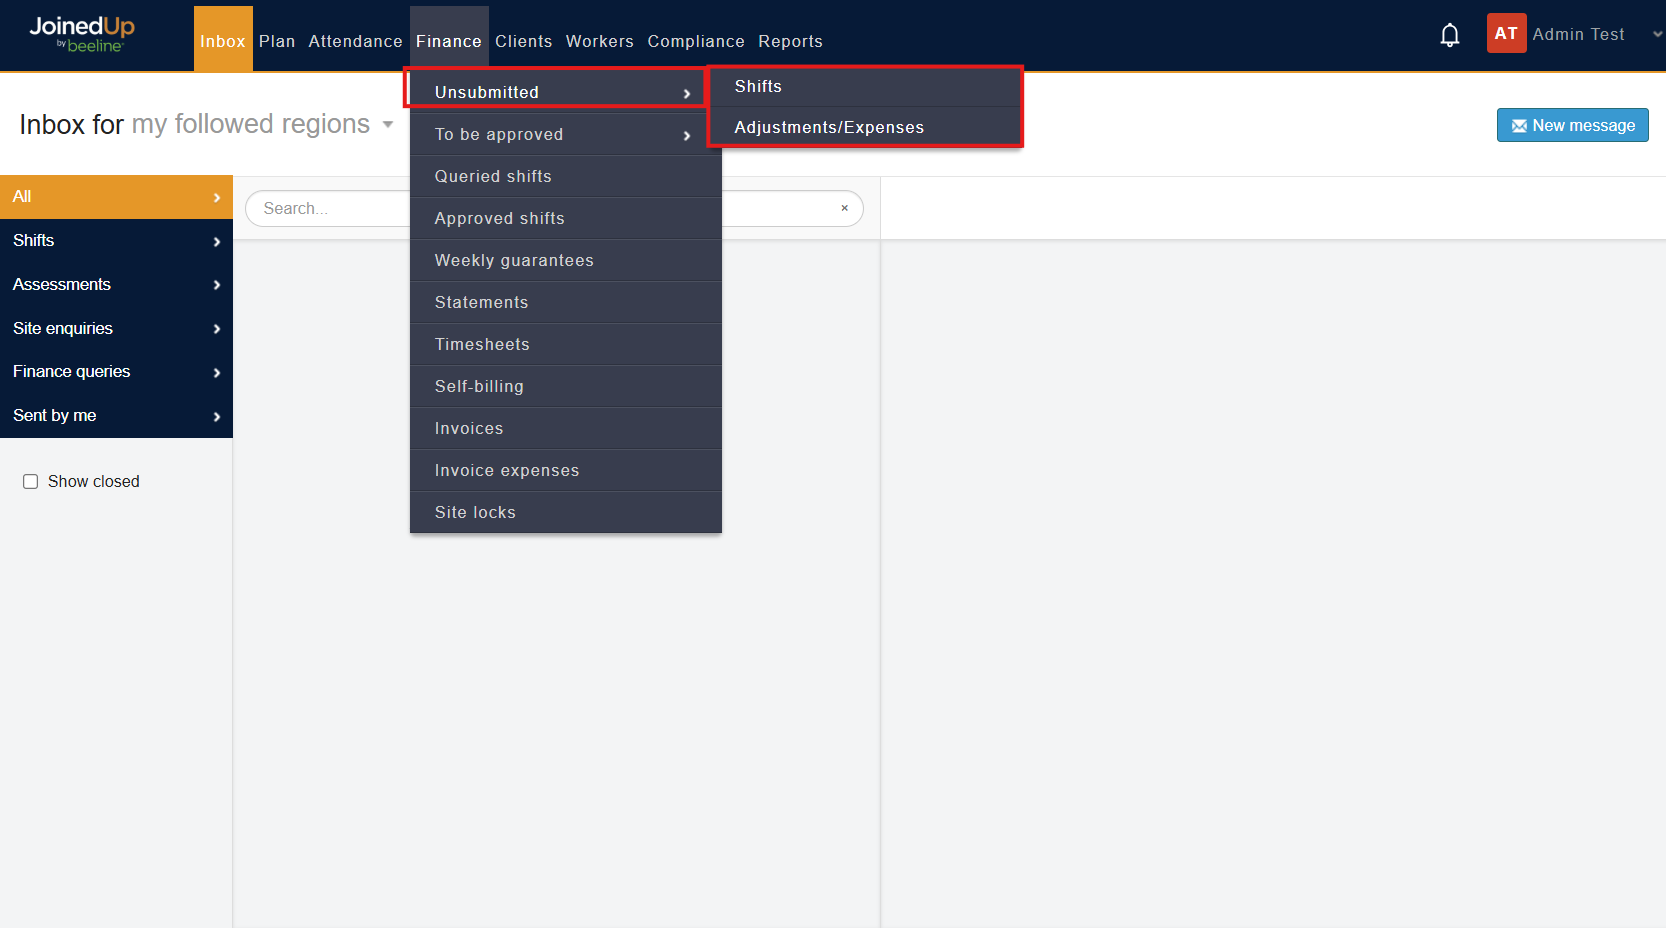
Task: Toggle the Show closed checkbox
Action: pos(31,482)
